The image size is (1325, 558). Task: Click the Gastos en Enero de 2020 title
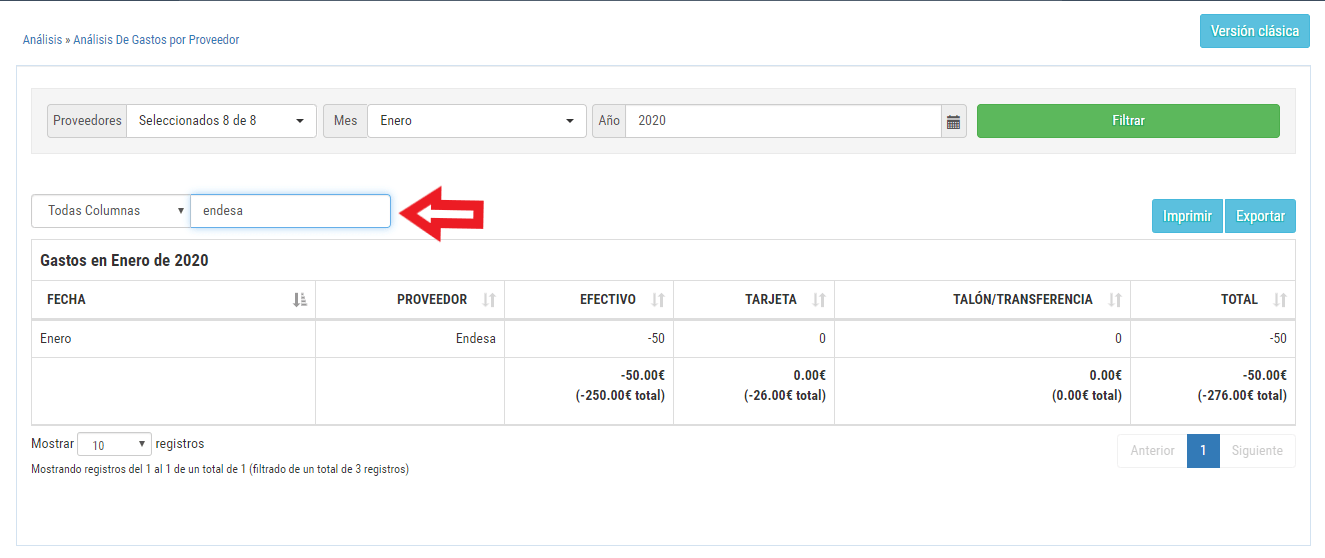[124, 260]
